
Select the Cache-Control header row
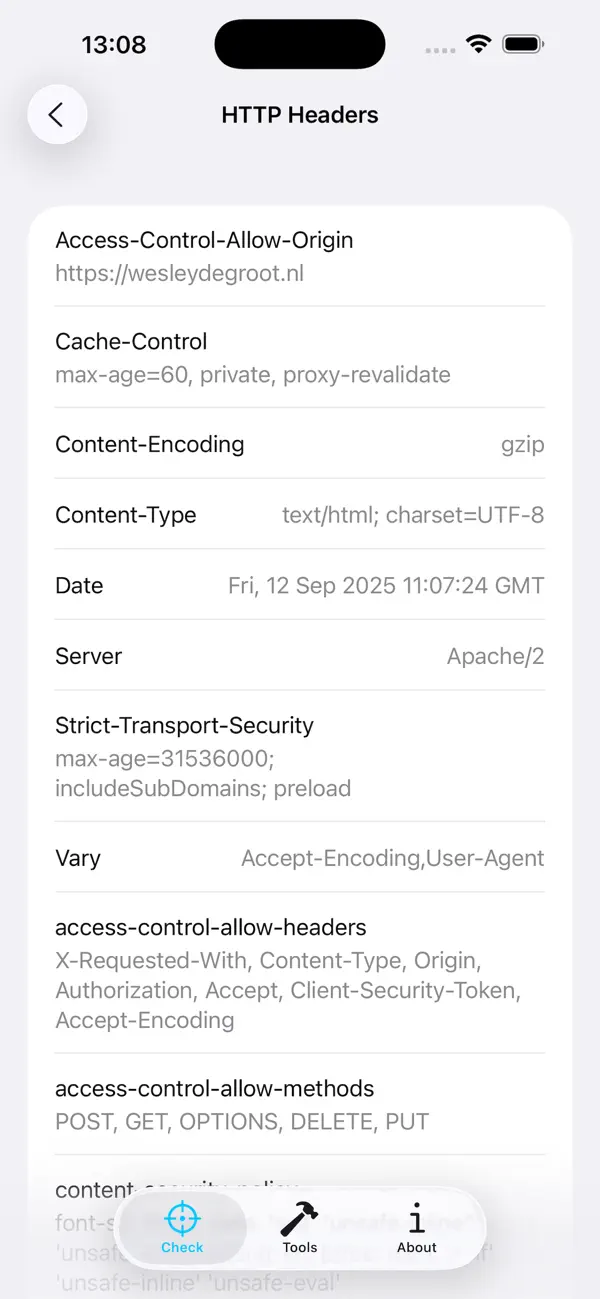tap(300, 358)
